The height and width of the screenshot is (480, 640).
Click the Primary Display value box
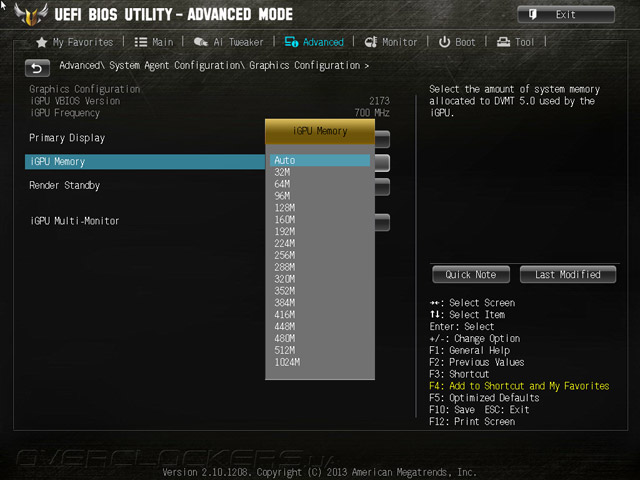coord(382,139)
